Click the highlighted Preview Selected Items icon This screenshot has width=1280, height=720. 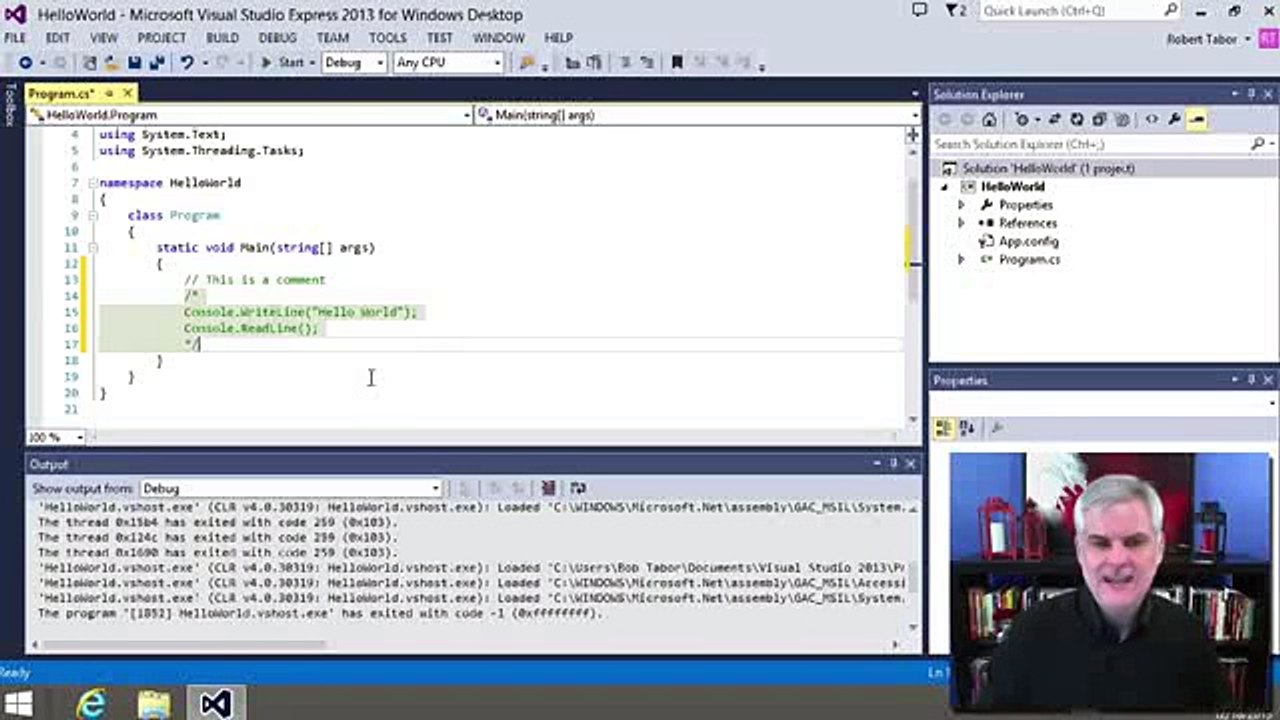point(1197,120)
